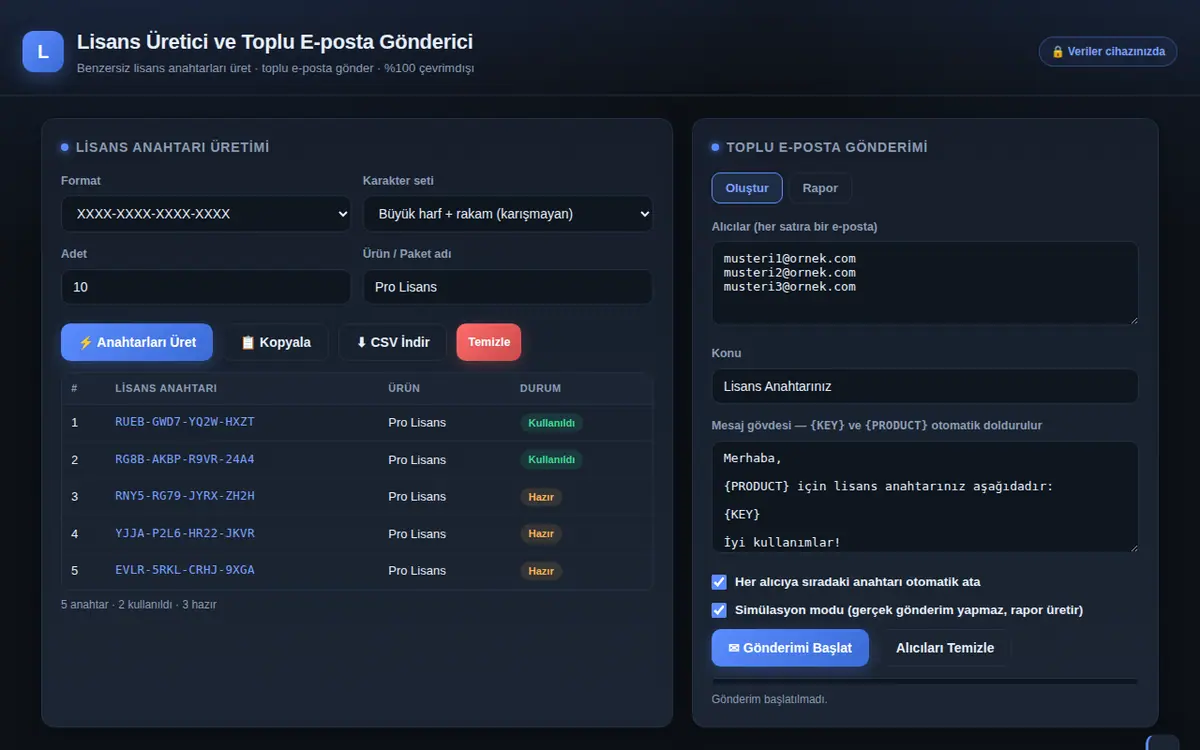Switch to the Oluştur tab
1200x750 pixels.
[747, 188]
